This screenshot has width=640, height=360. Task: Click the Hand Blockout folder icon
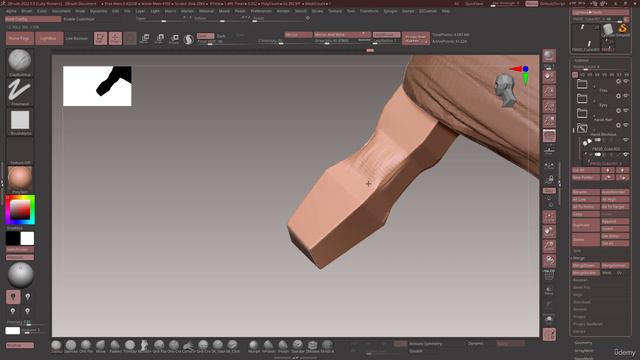point(582,128)
